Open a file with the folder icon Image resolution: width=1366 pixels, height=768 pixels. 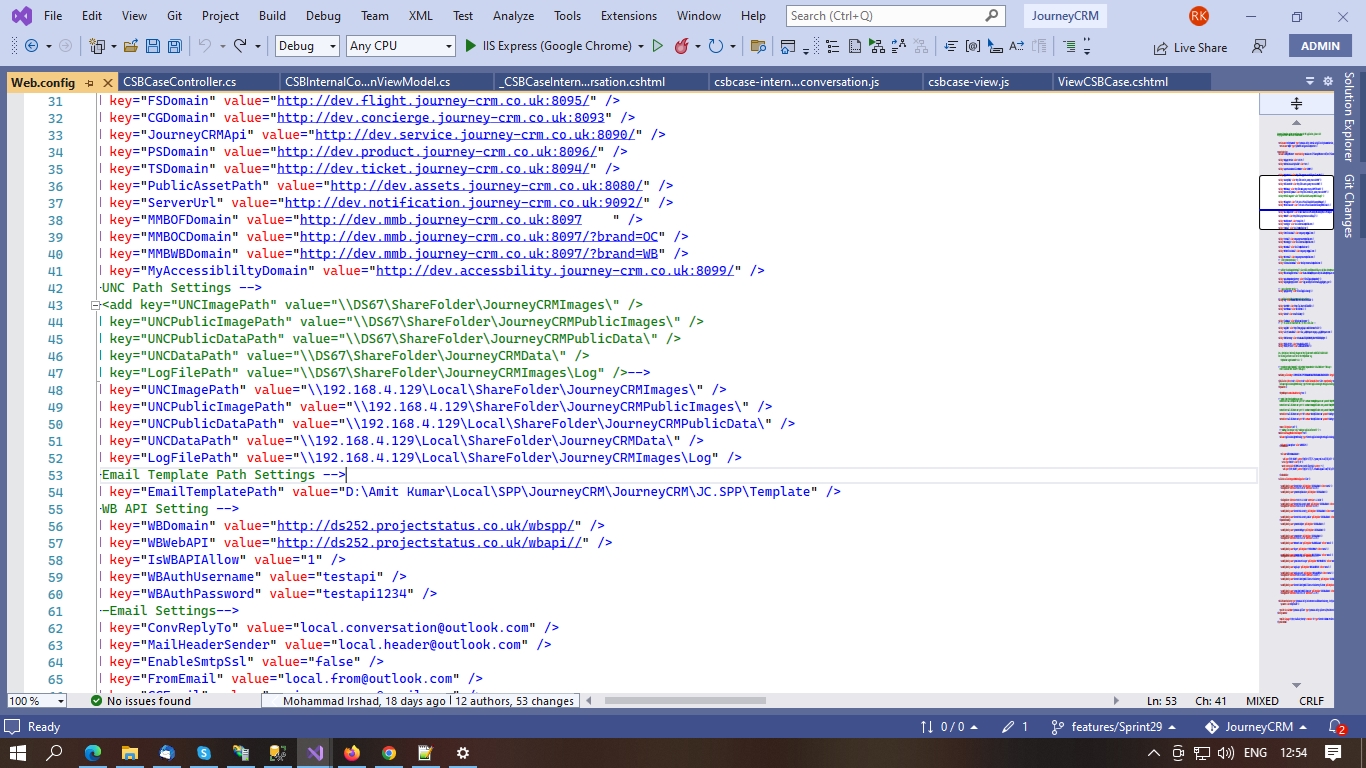coord(131,46)
